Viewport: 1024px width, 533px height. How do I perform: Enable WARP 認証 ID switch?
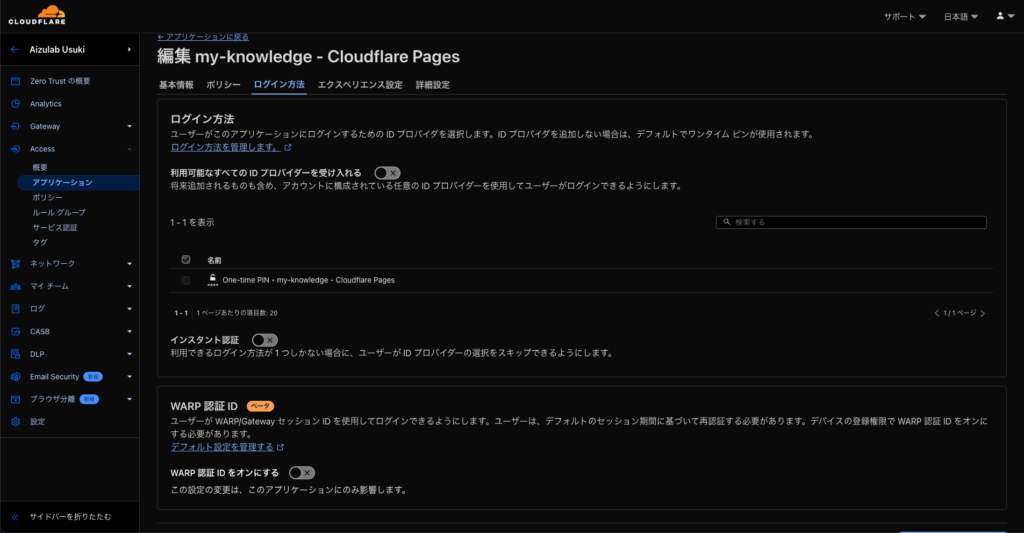click(302, 473)
